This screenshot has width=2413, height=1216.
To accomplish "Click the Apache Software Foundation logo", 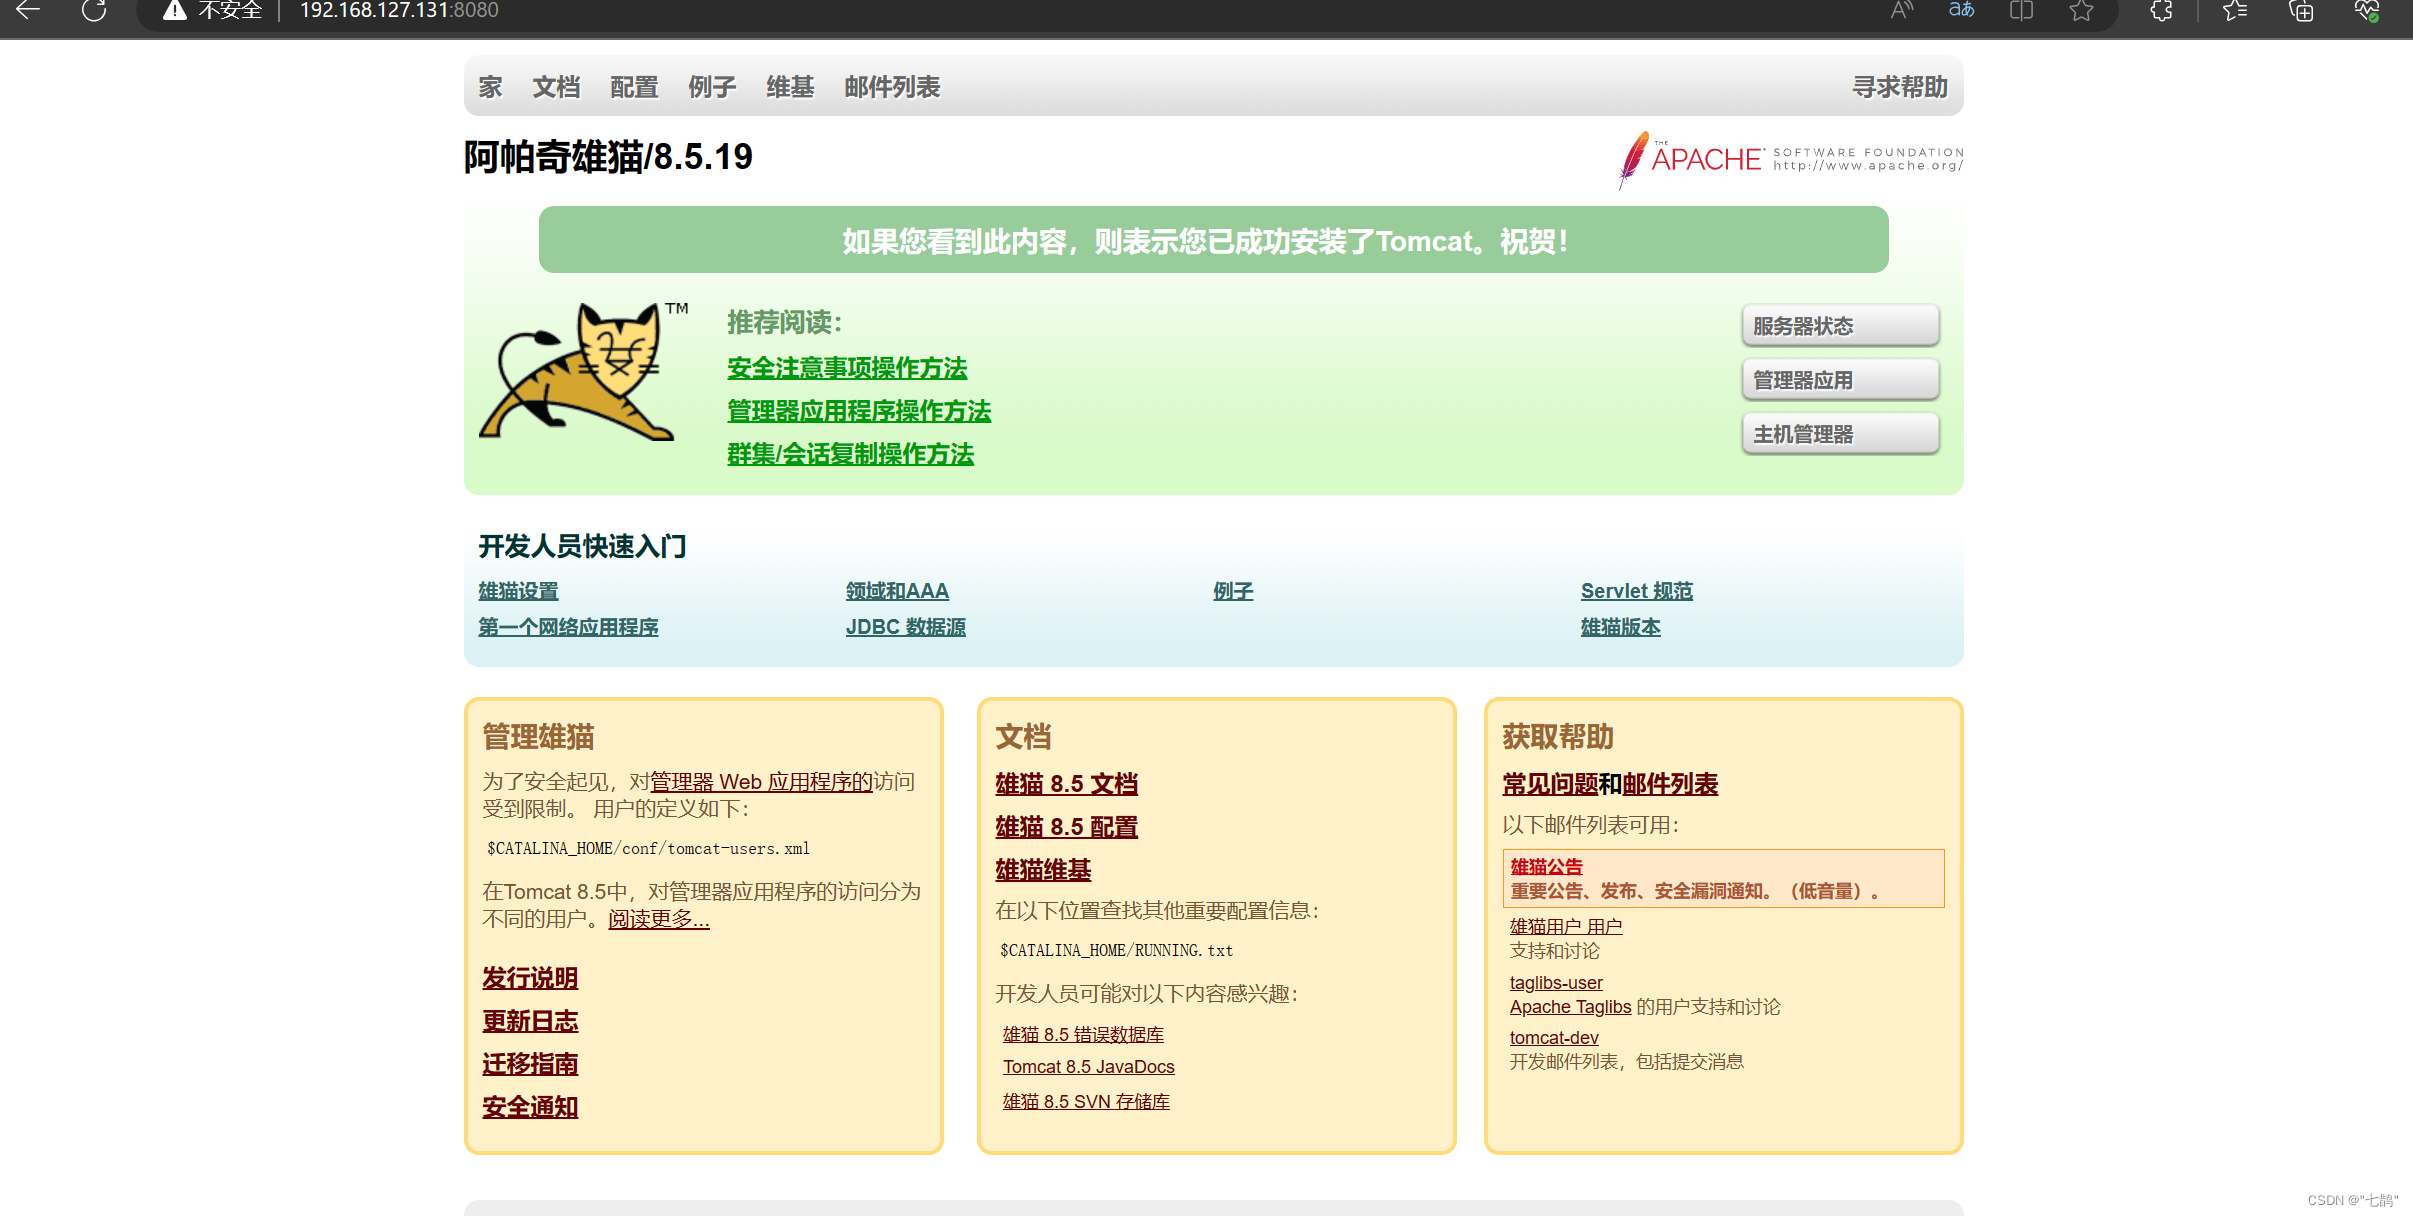I will pos(1790,159).
